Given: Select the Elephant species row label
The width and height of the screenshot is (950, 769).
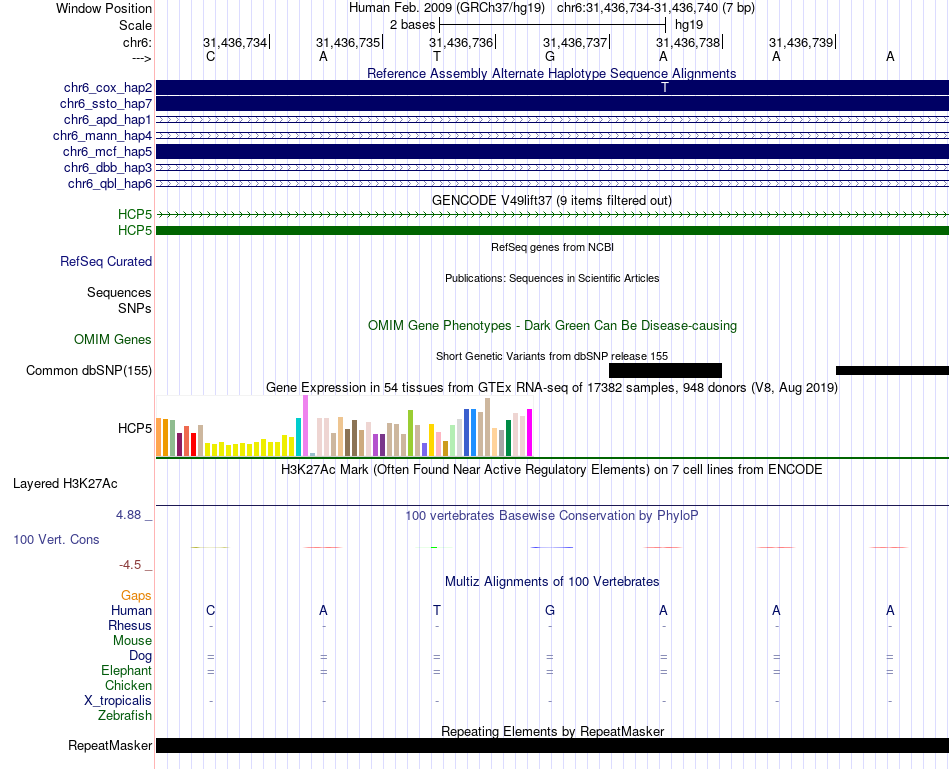Looking at the screenshot, I should pos(126,670).
